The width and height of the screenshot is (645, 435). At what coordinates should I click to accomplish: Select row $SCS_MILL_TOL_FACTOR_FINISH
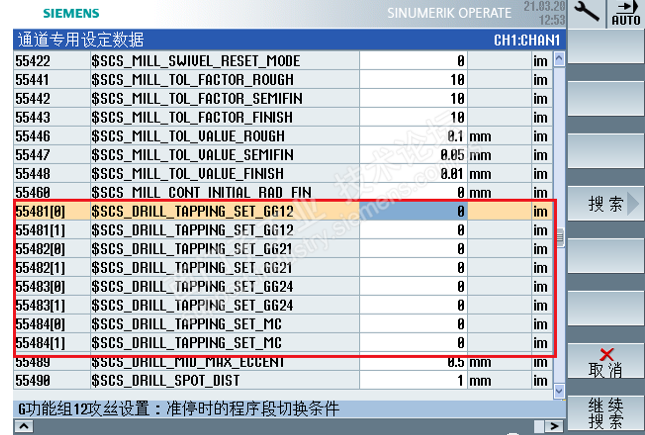[x=283, y=117]
